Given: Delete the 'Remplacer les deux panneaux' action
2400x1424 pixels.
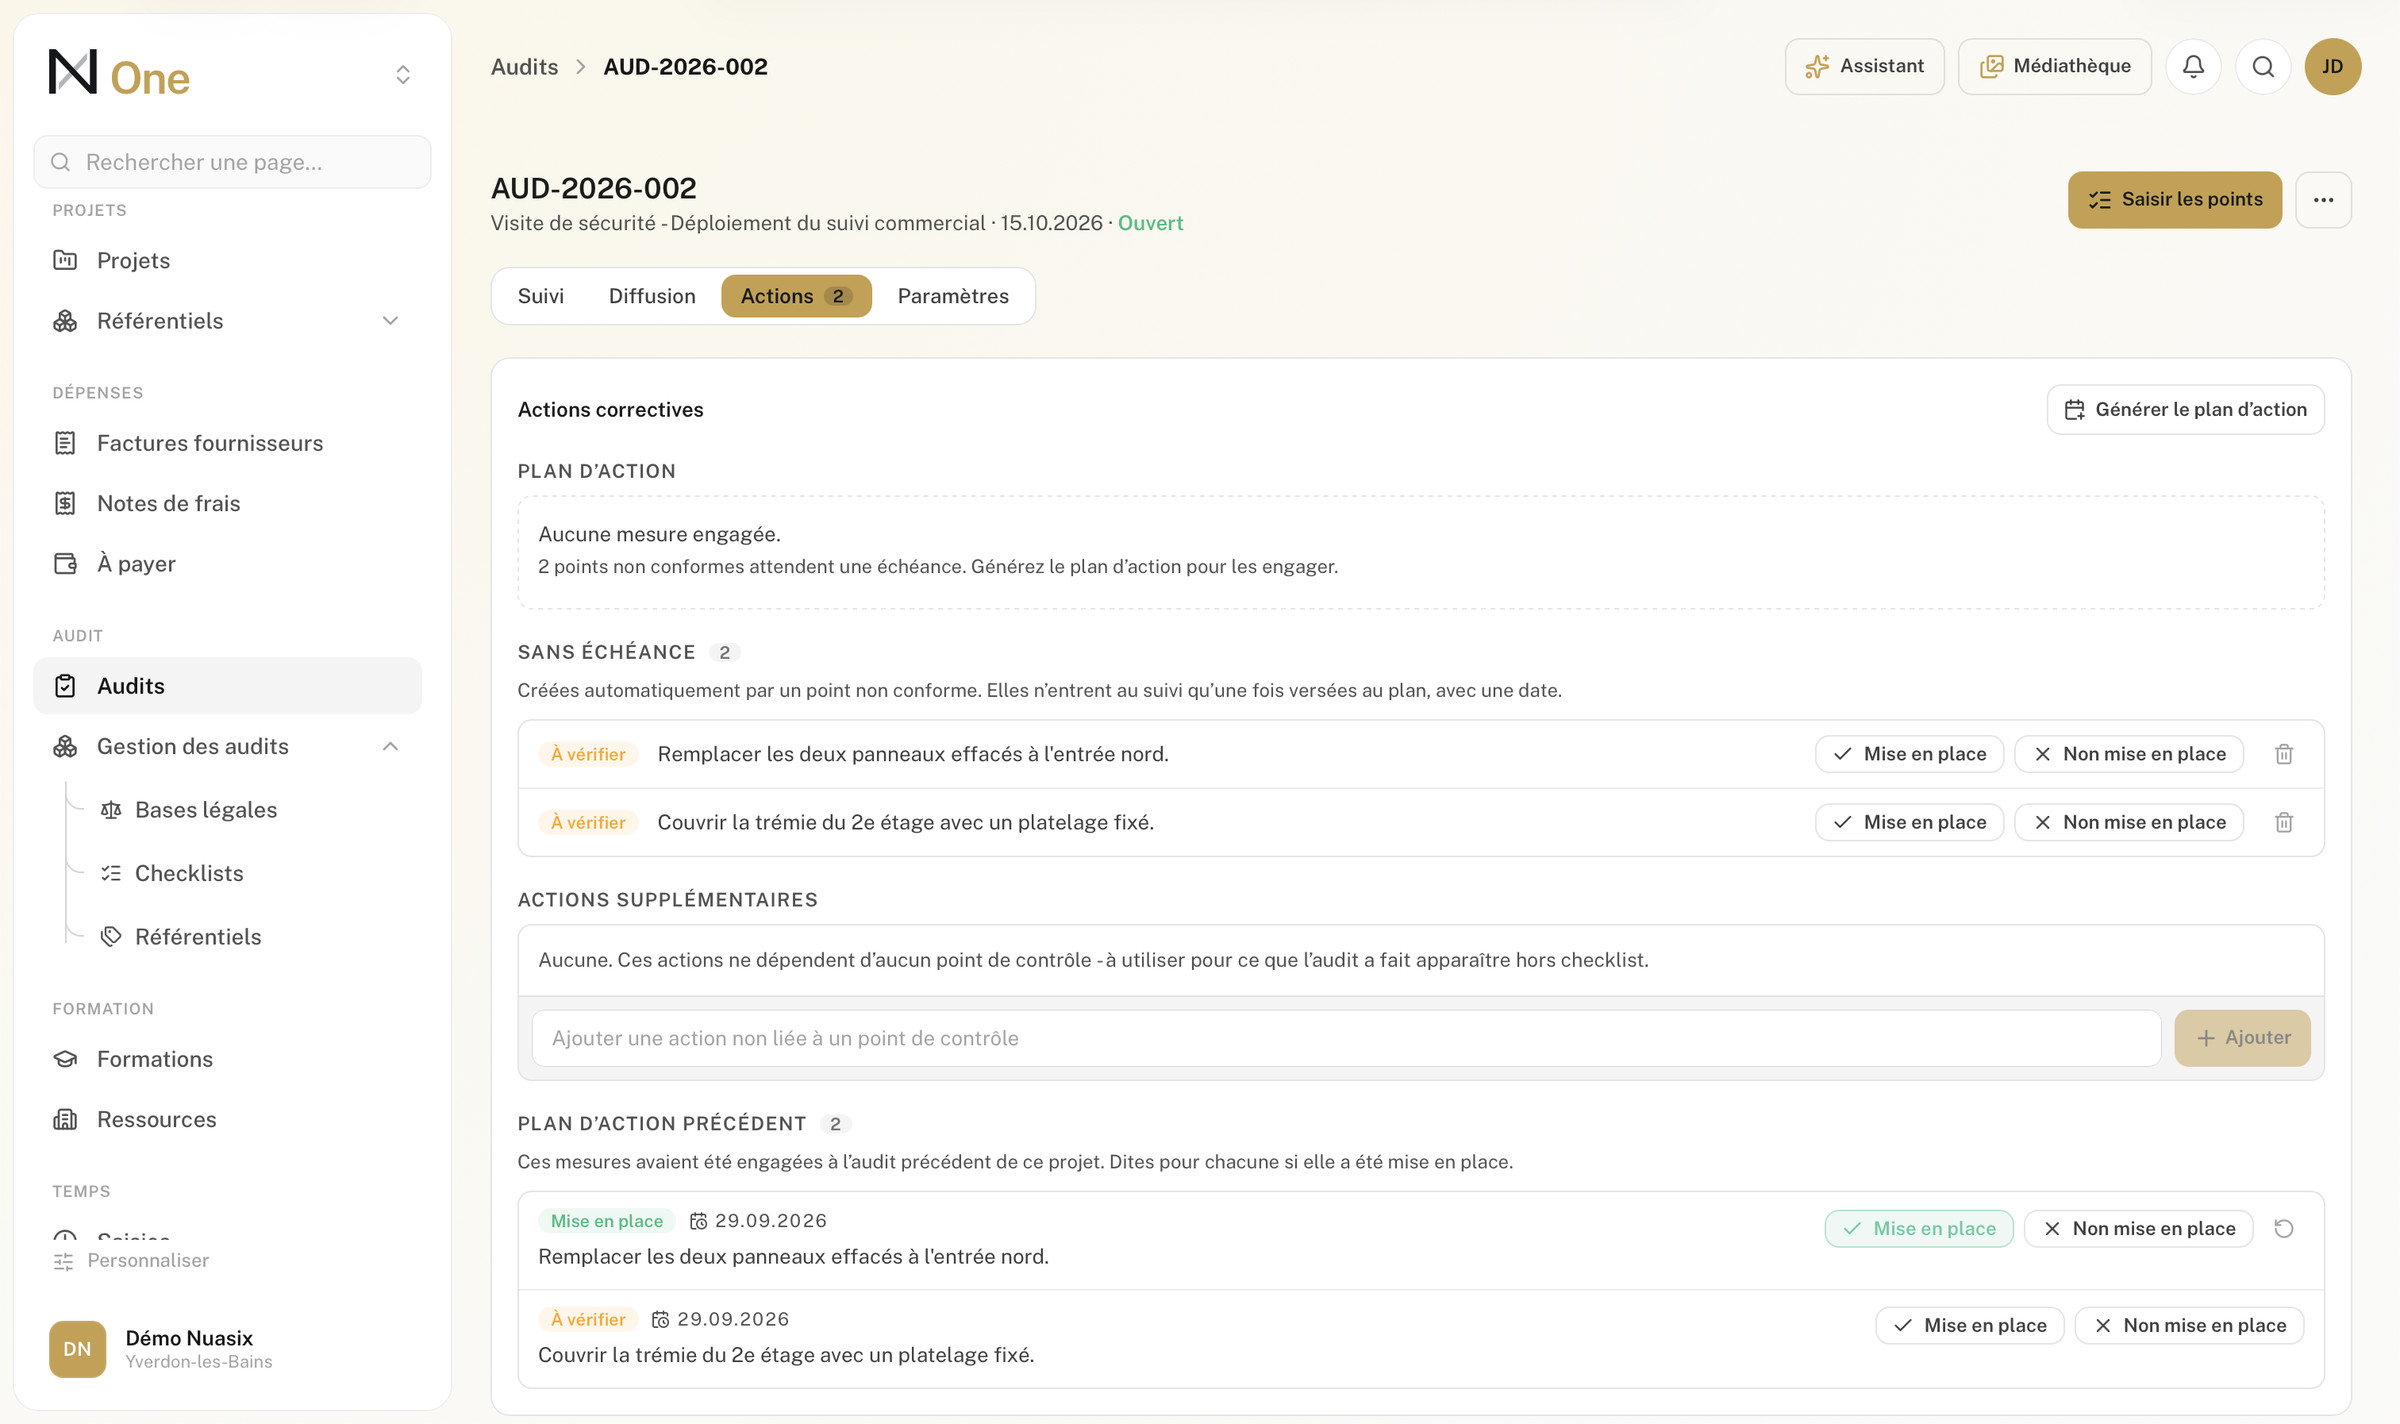Looking at the screenshot, I should (2284, 754).
